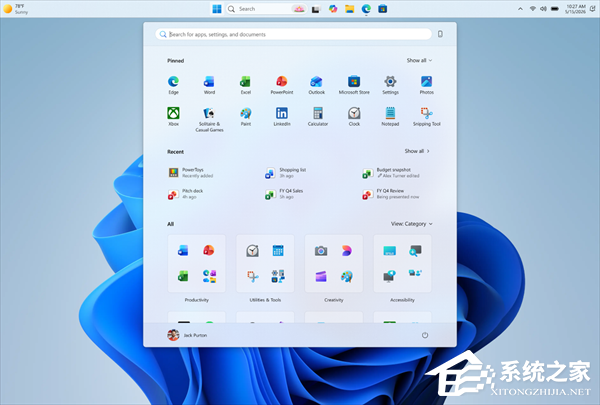Open the clock and date in taskbar
The width and height of the screenshot is (600, 405).
(576, 9)
